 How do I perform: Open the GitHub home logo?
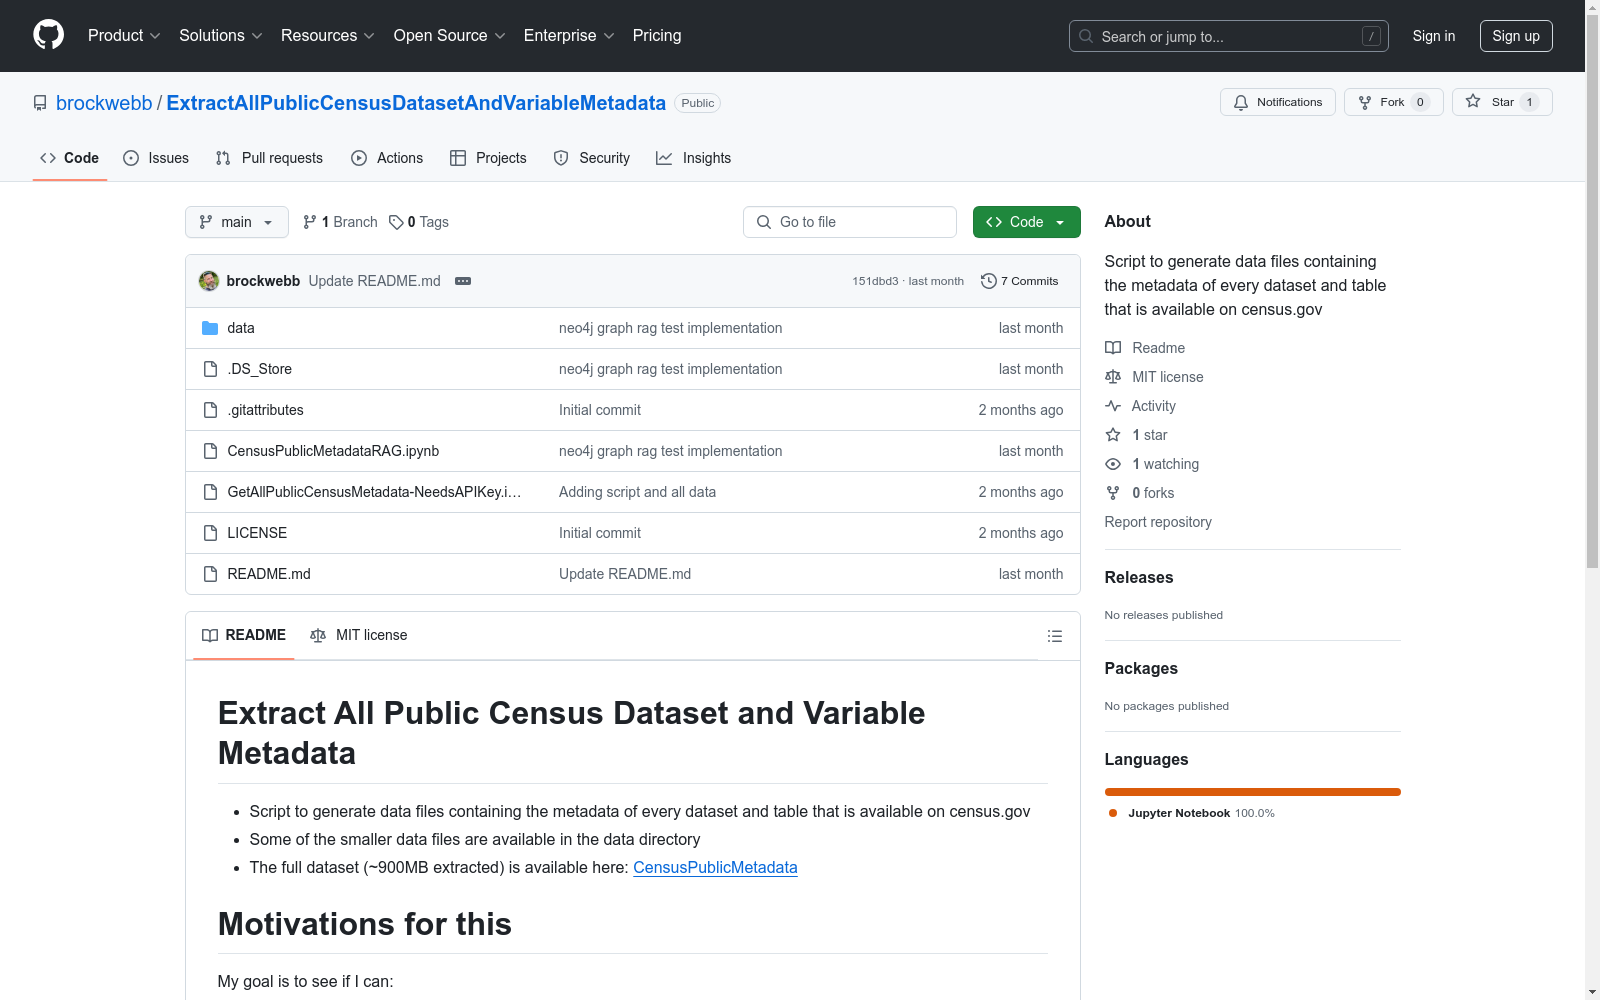tap(48, 35)
